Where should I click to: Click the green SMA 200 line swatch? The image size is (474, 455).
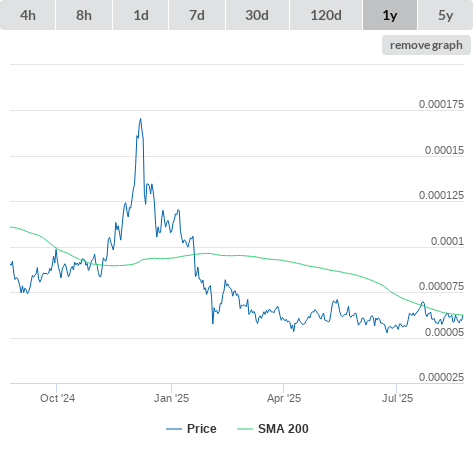245,429
